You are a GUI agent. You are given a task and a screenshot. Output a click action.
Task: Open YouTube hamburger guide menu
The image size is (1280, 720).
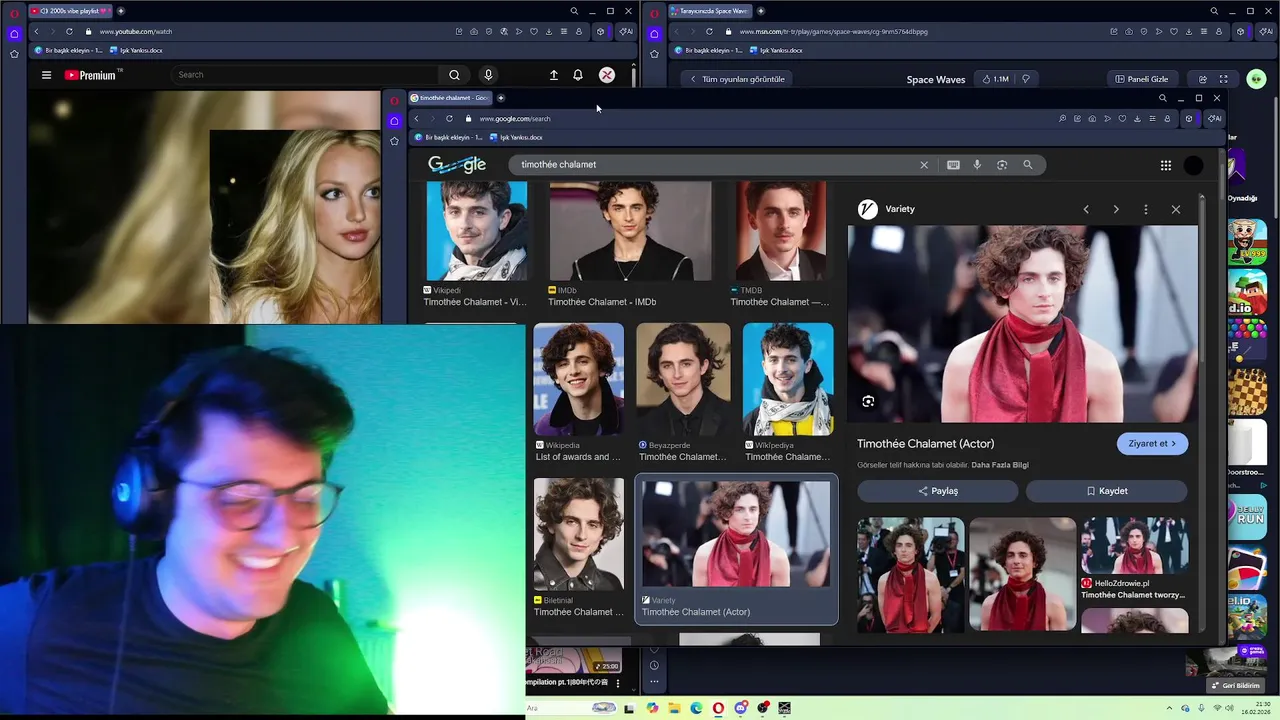coord(46,75)
